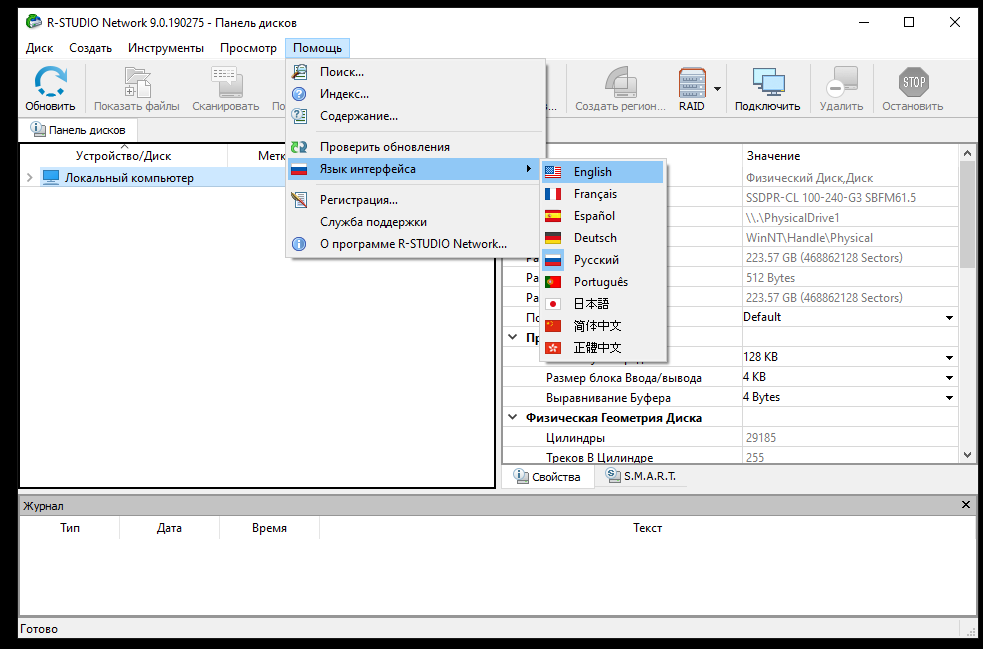Open Язык интерфейса submenu entry
Image resolution: width=983 pixels, height=649 pixels.
pyautogui.click(x=416, y=169)
